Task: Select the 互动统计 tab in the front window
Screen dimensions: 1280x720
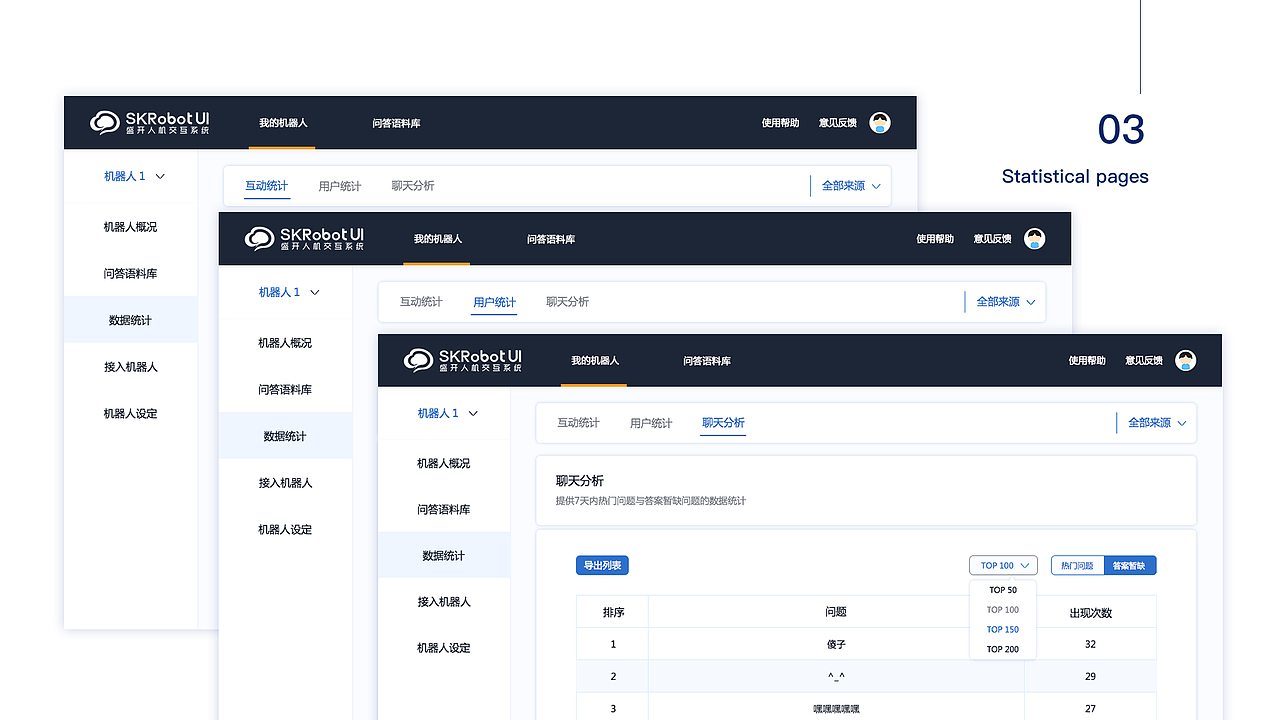Action: (x=578, y=423)
